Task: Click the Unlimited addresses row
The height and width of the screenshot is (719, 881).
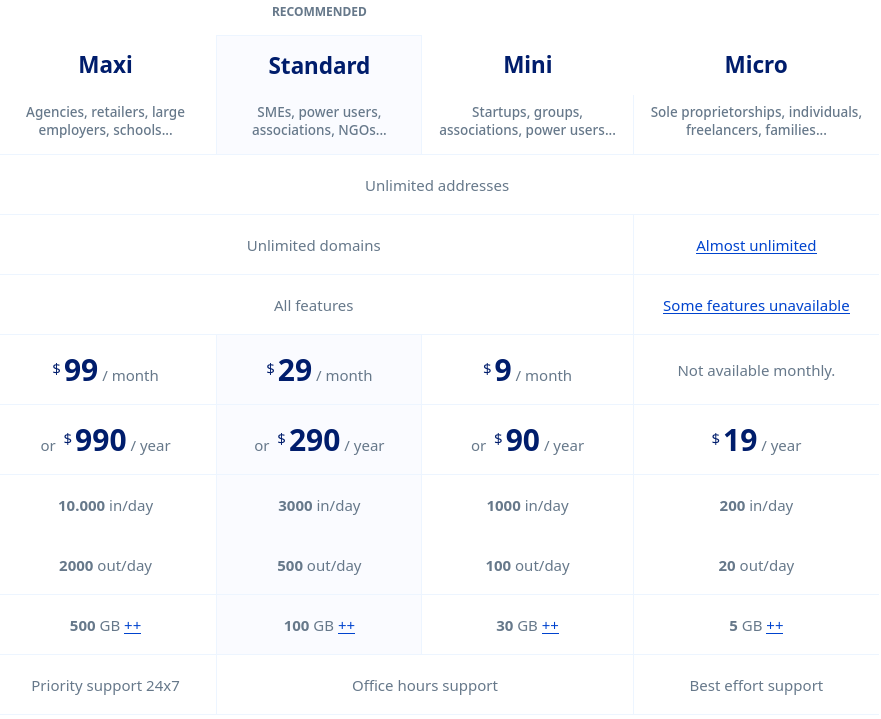Action: (437, 185)
